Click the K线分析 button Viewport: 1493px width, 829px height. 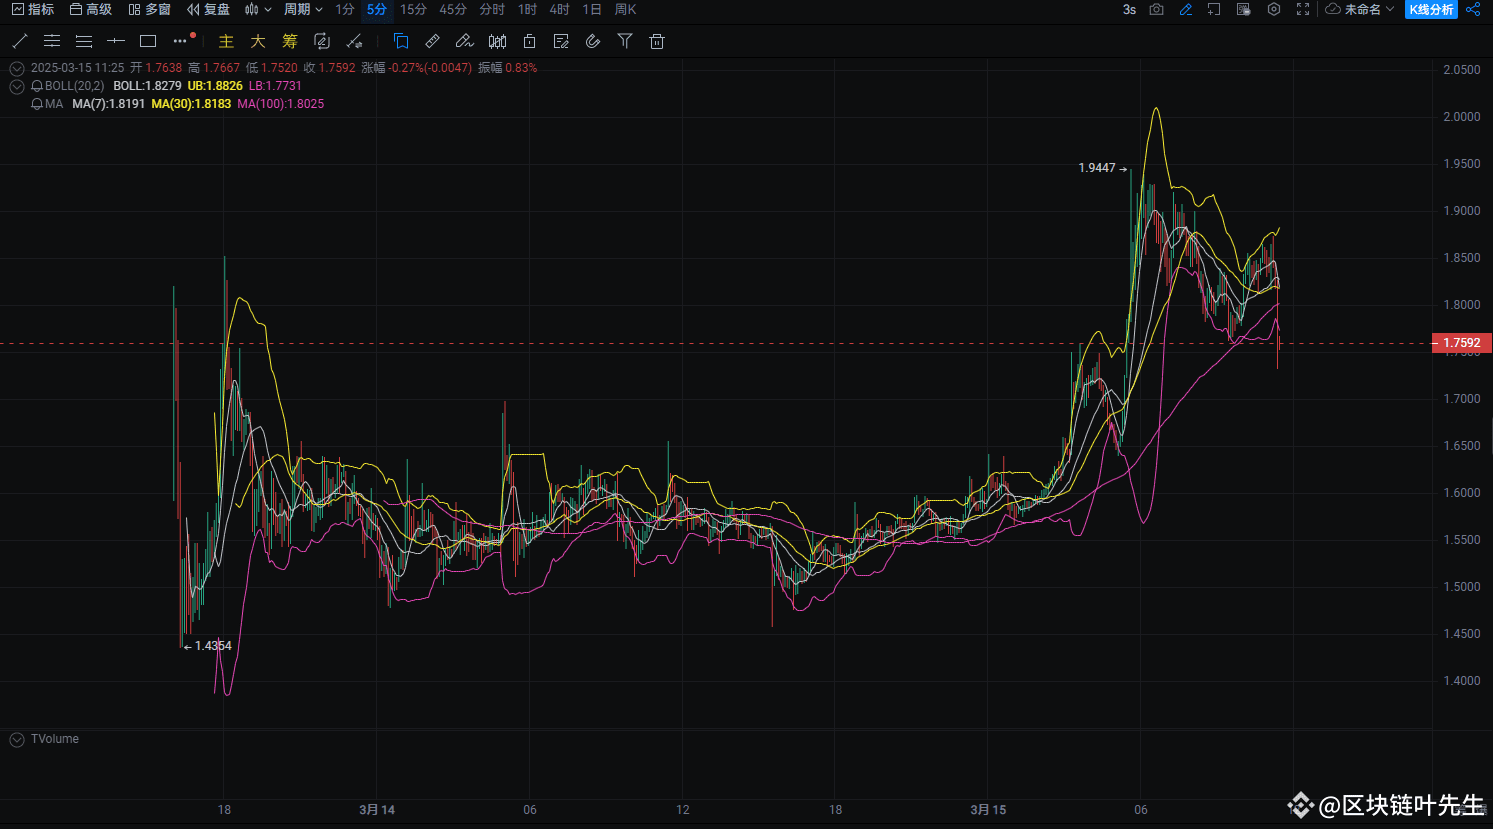click(1431, 9)
